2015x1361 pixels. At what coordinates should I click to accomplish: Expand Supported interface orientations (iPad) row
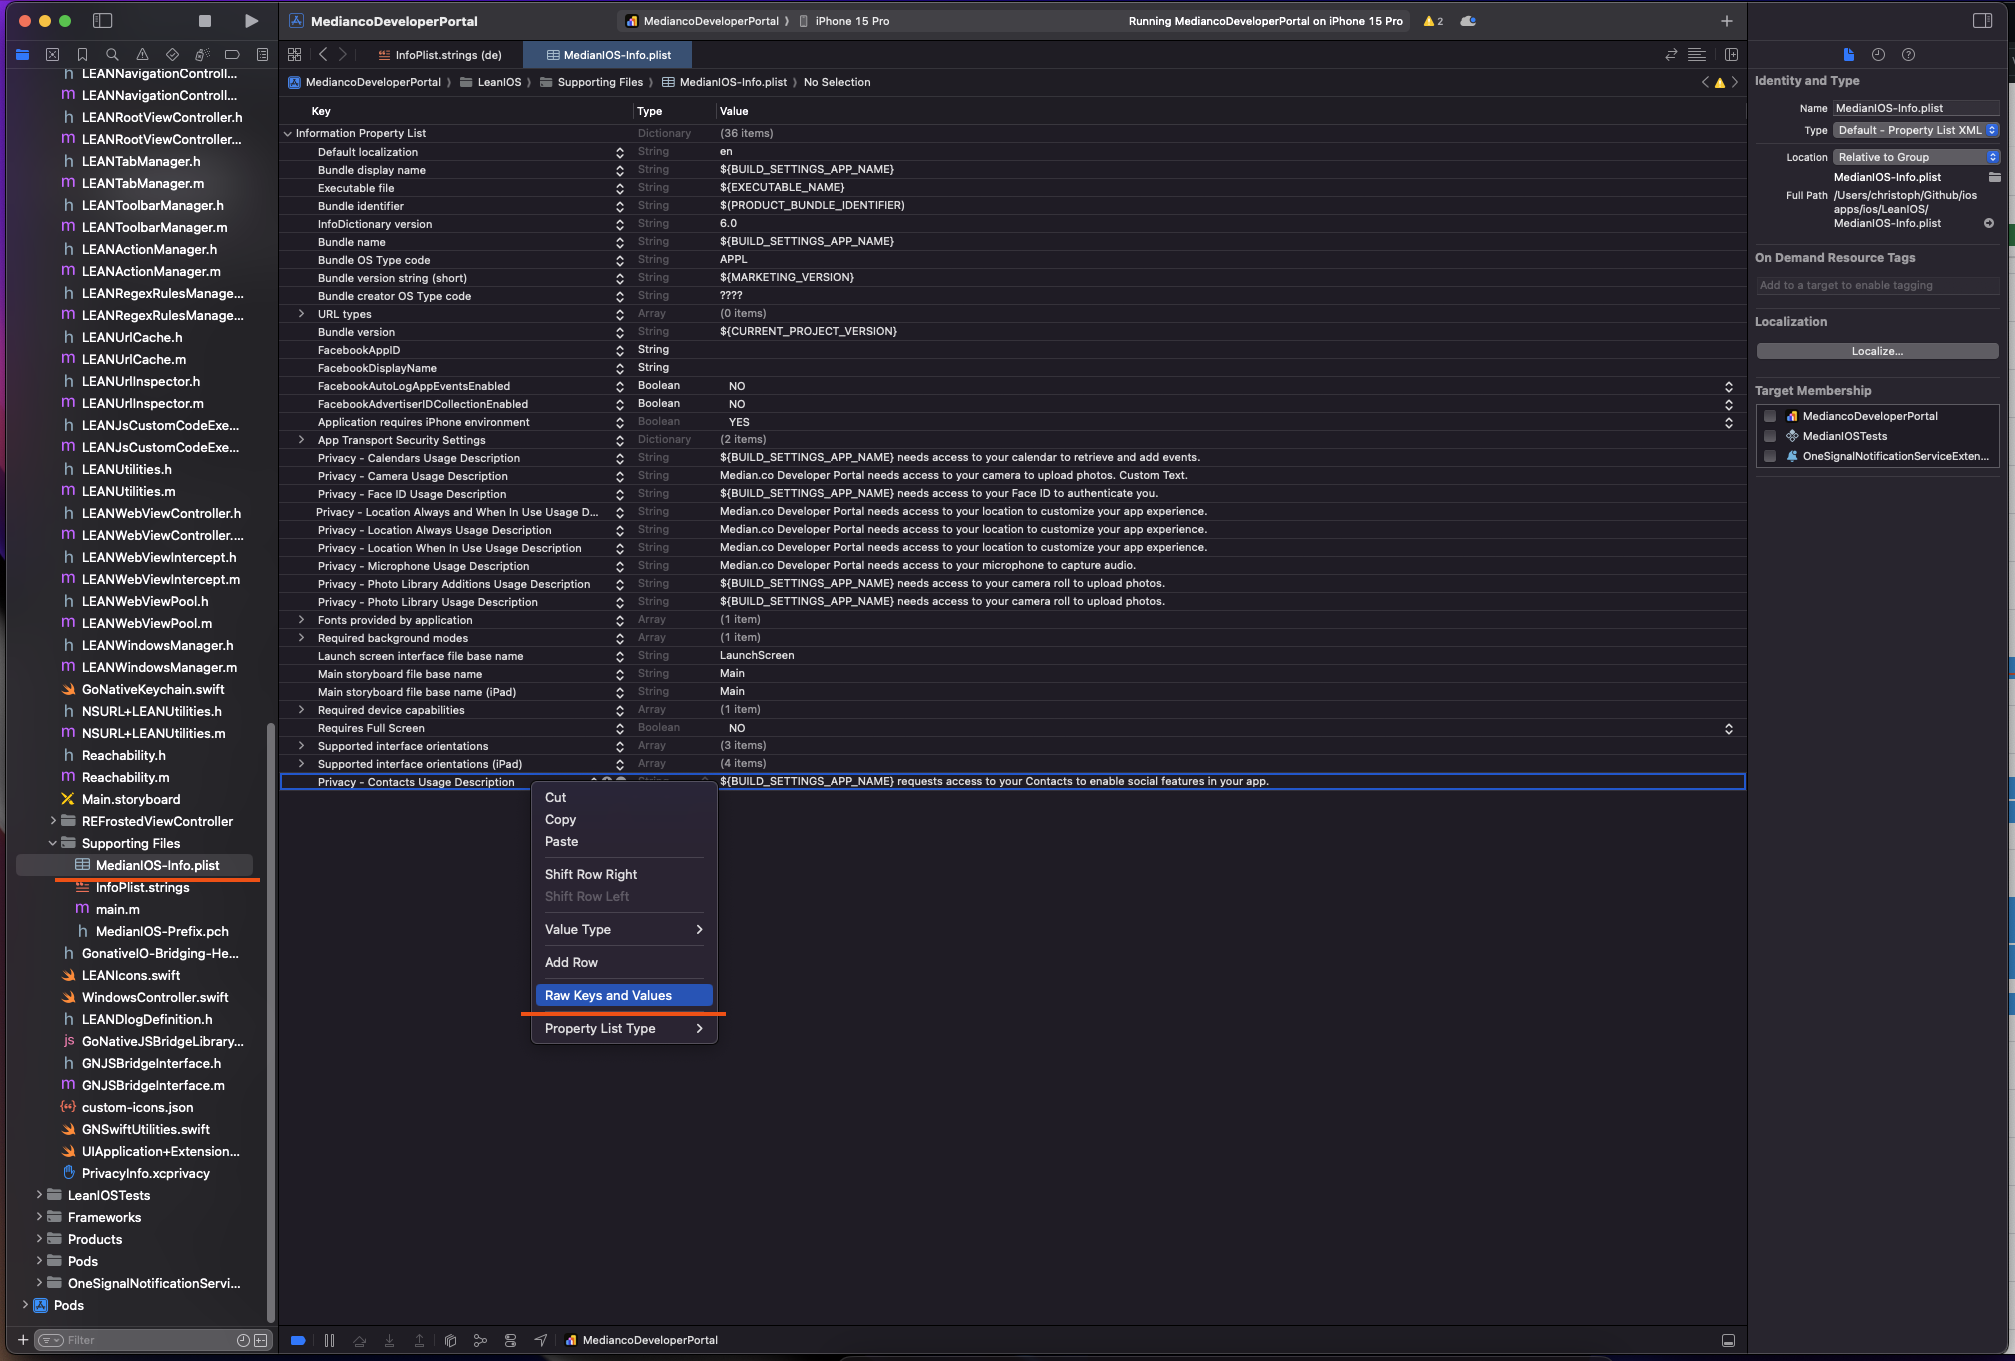(301, 764)
